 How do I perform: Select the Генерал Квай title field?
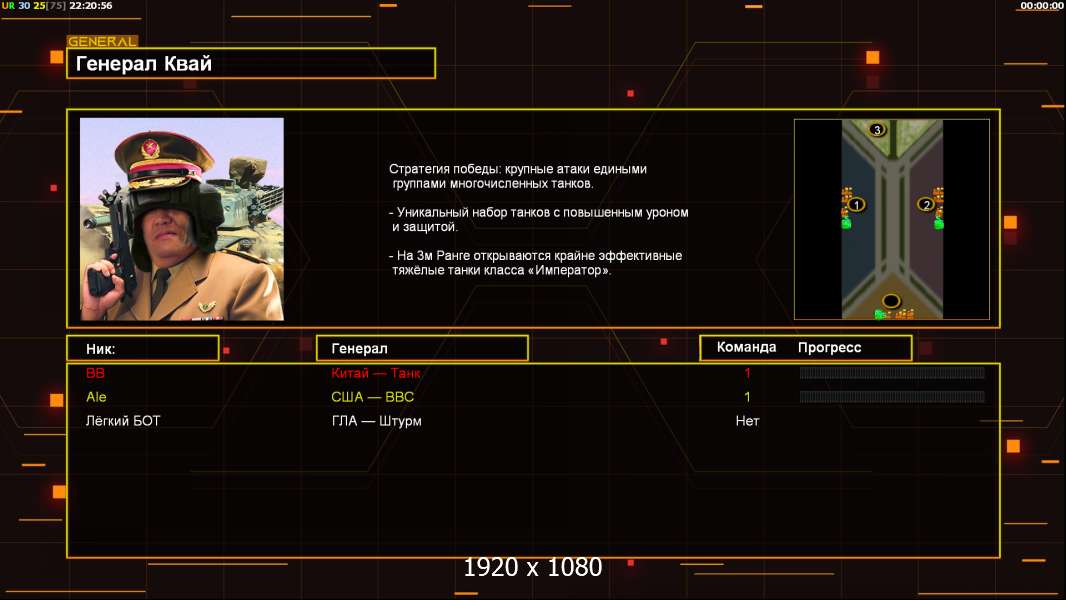(x=251, y=63)
